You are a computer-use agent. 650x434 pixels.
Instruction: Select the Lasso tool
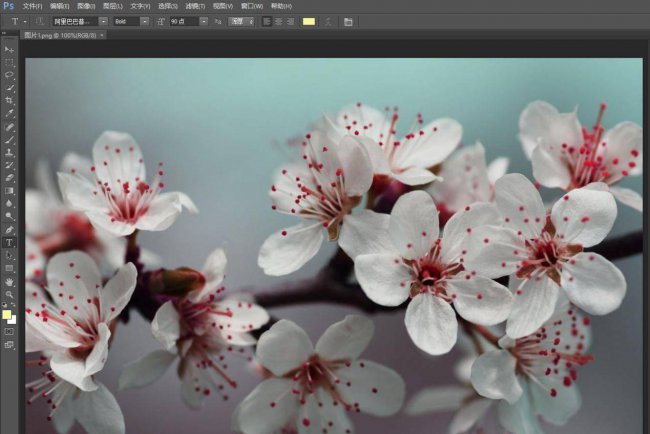[x=9, y=75]
